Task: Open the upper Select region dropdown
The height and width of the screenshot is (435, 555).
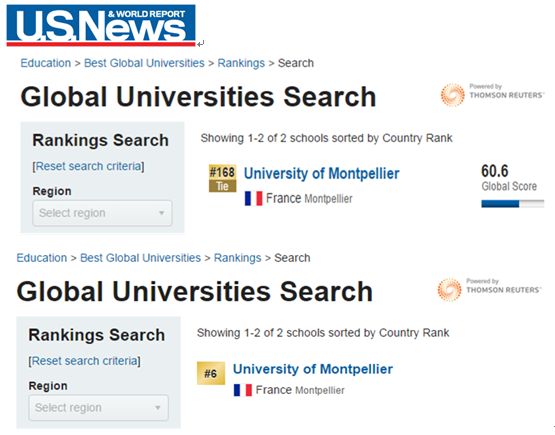Action: pyautogui.click(x=102, y=213)
